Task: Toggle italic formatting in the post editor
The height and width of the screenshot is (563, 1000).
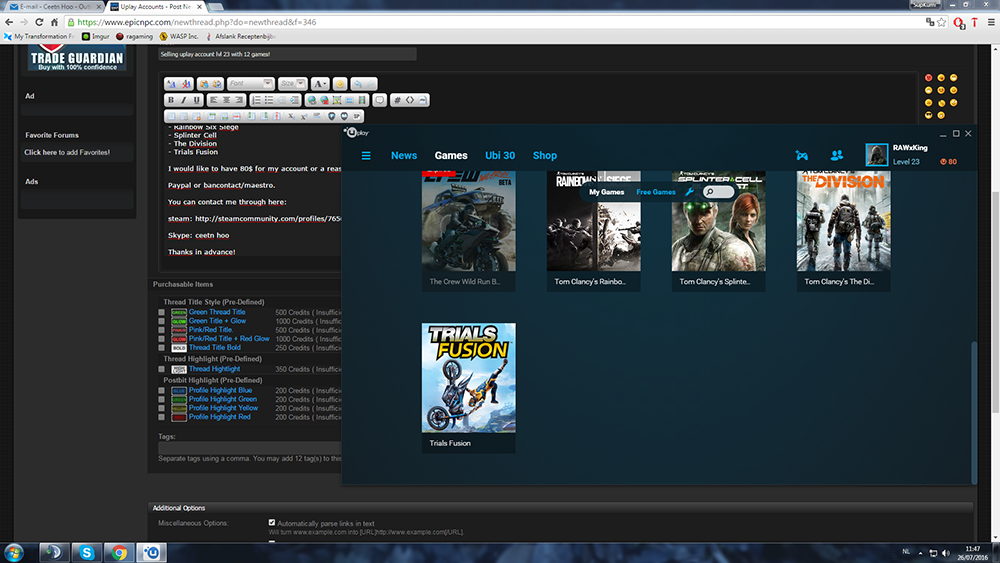Action: [x=184, y=100]
